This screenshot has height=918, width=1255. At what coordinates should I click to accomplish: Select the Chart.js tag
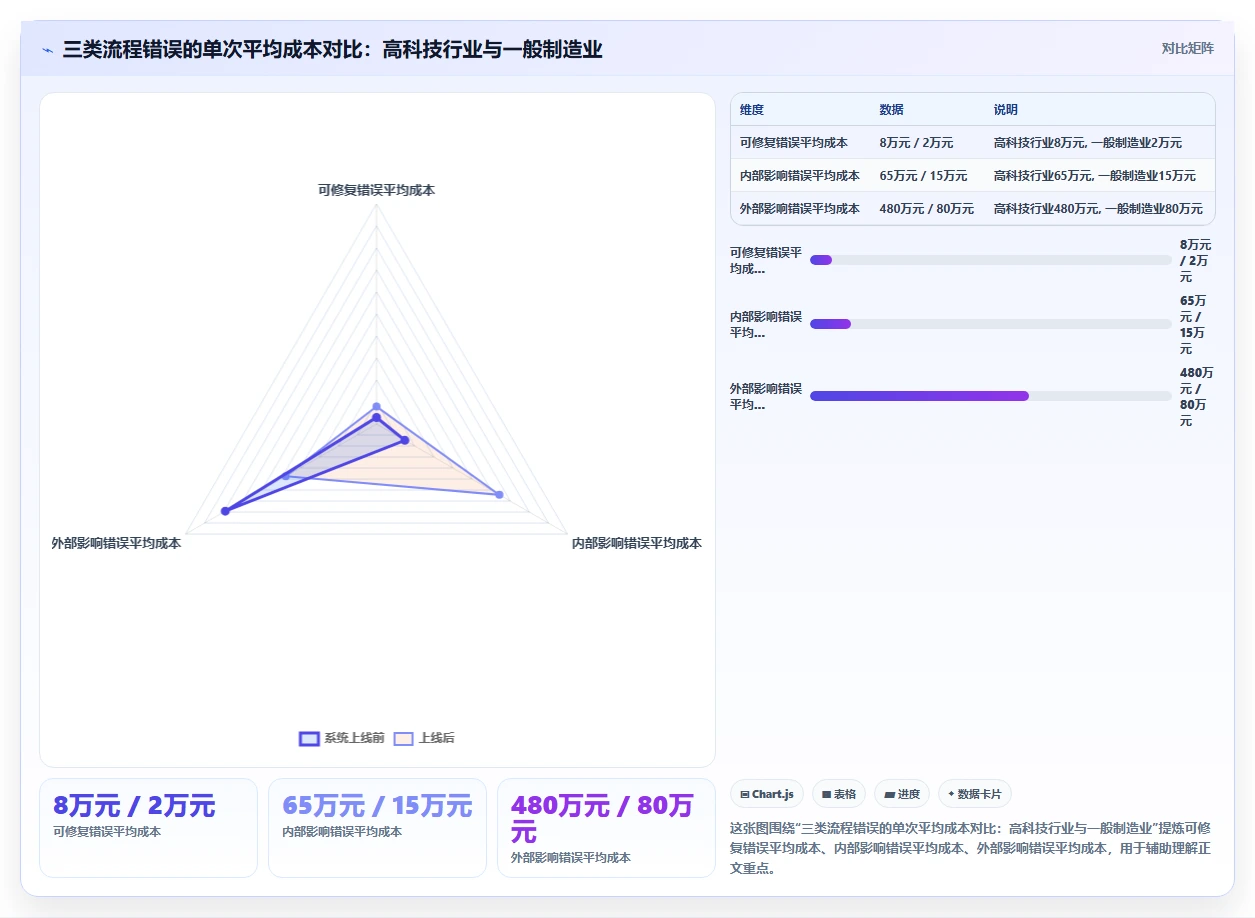(x=767, y=794)
